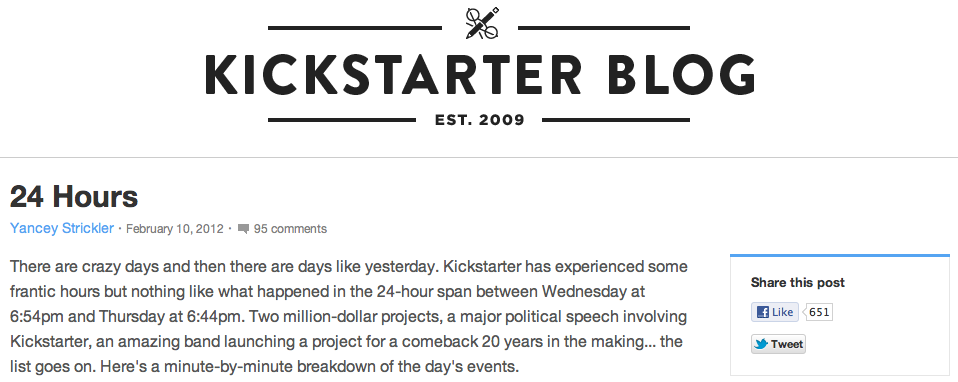Click the pencil and scissors emblem icon

481,24
